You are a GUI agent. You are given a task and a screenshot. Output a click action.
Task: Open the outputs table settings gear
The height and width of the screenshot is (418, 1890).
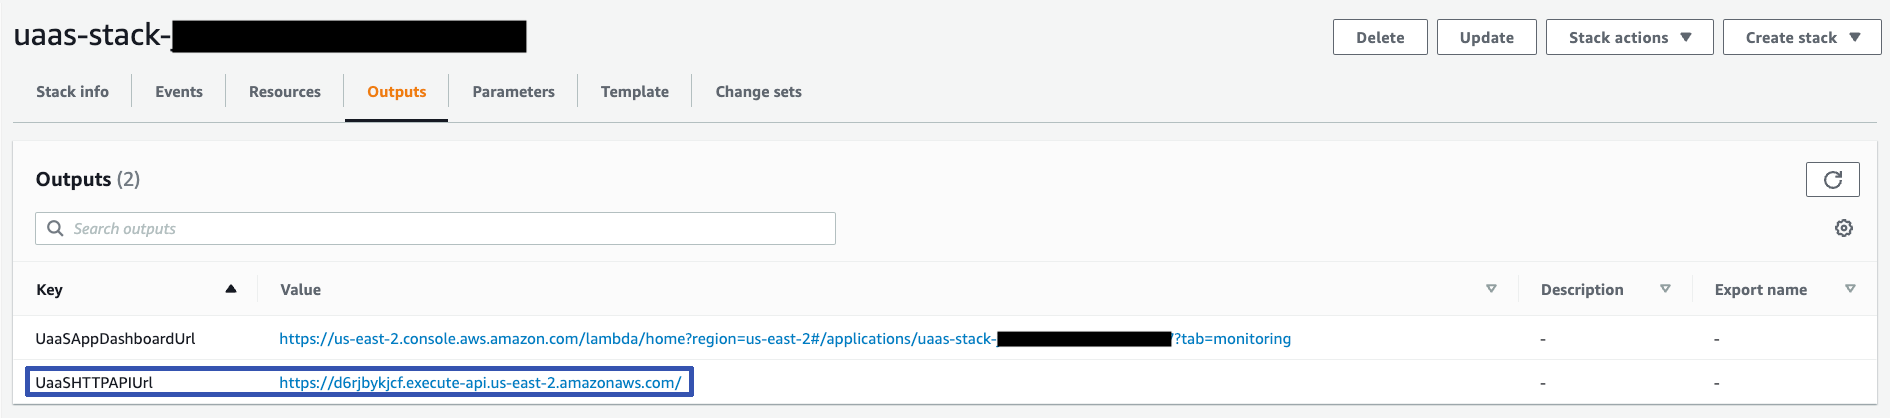click(1844, 228)
